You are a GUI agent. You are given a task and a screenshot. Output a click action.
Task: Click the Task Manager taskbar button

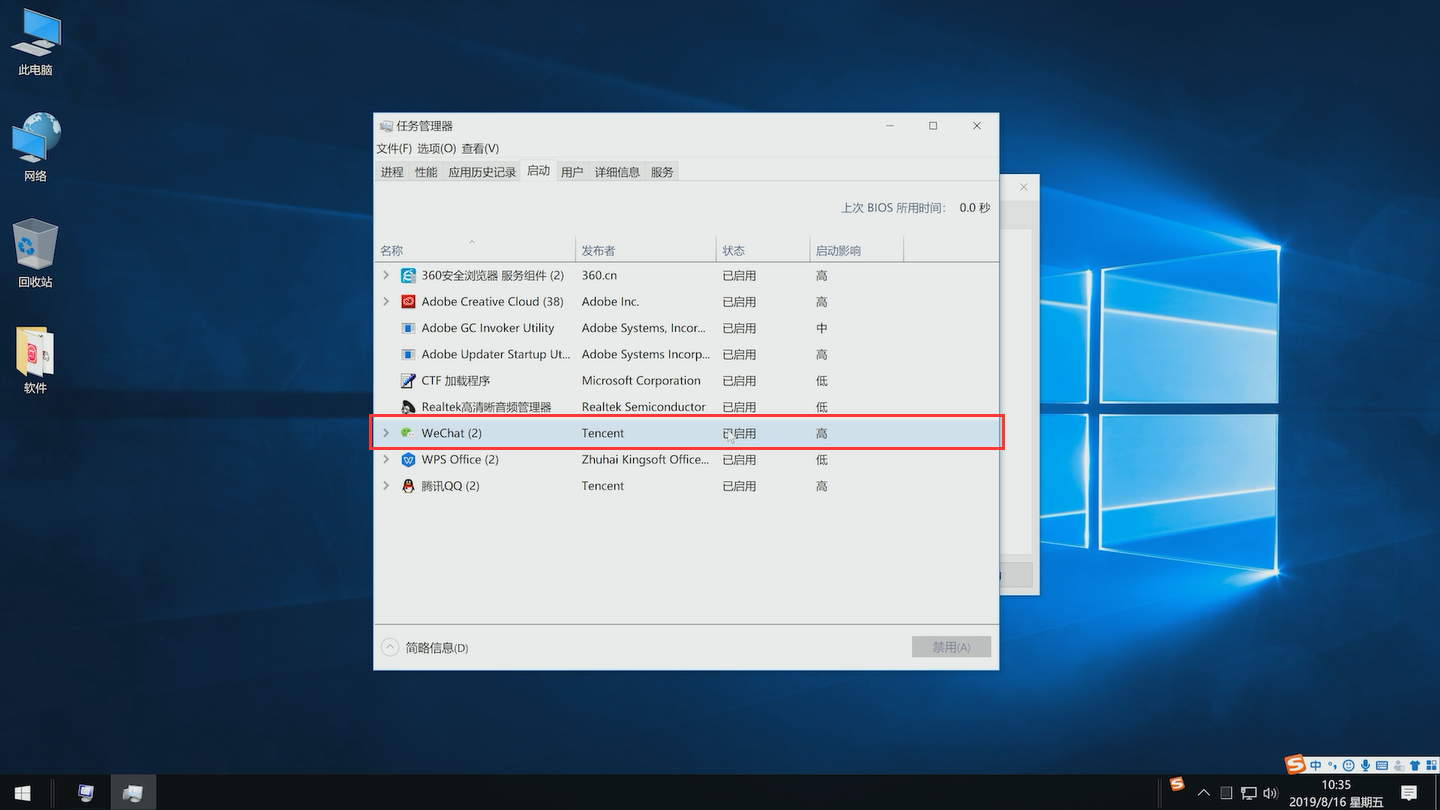point(133,793)
